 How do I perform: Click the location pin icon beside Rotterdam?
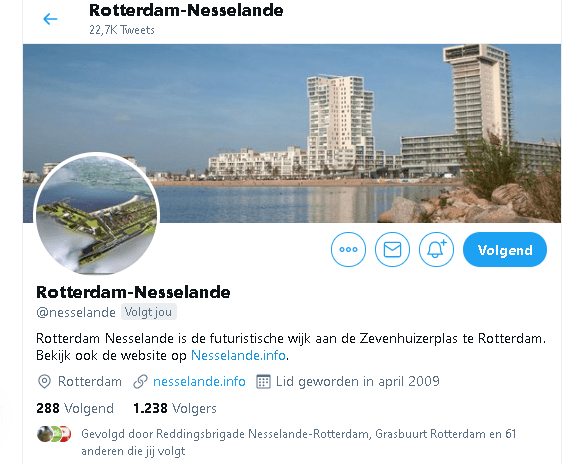[x=44, y=381]
